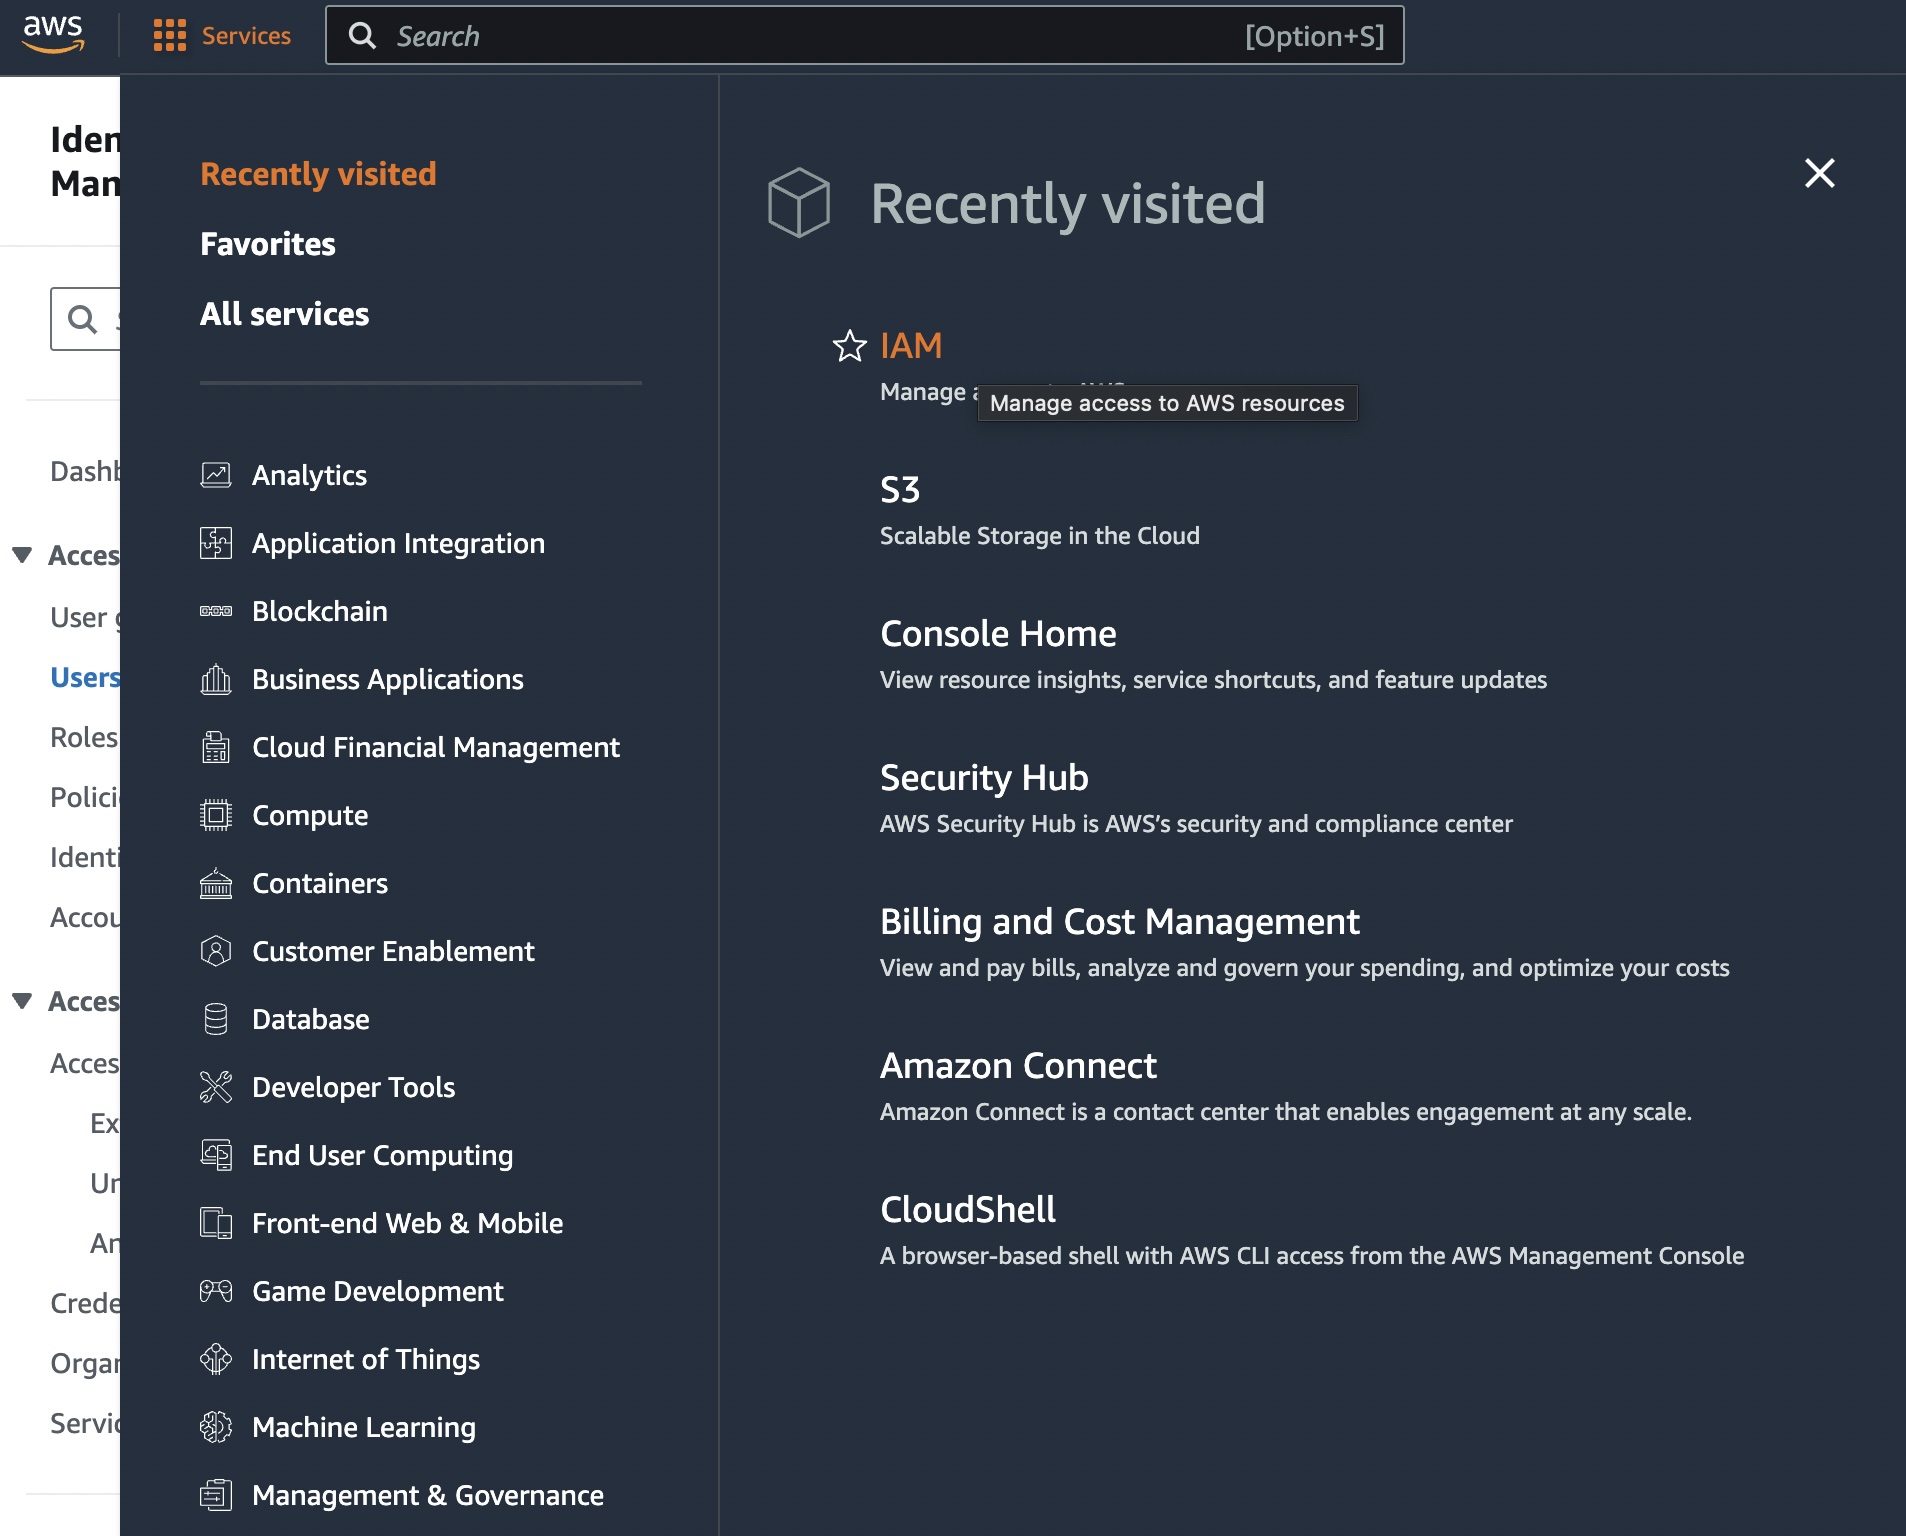This screenshot has height=1536, width=1906.
Task: Open Amazon Connect
Action: [1018, 1066]
